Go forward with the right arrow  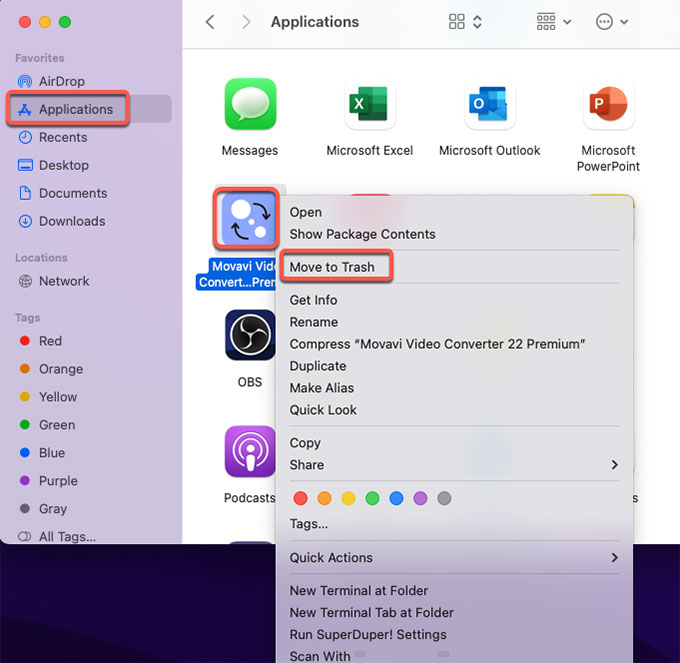pyautogui.click(x=246, y=22)
